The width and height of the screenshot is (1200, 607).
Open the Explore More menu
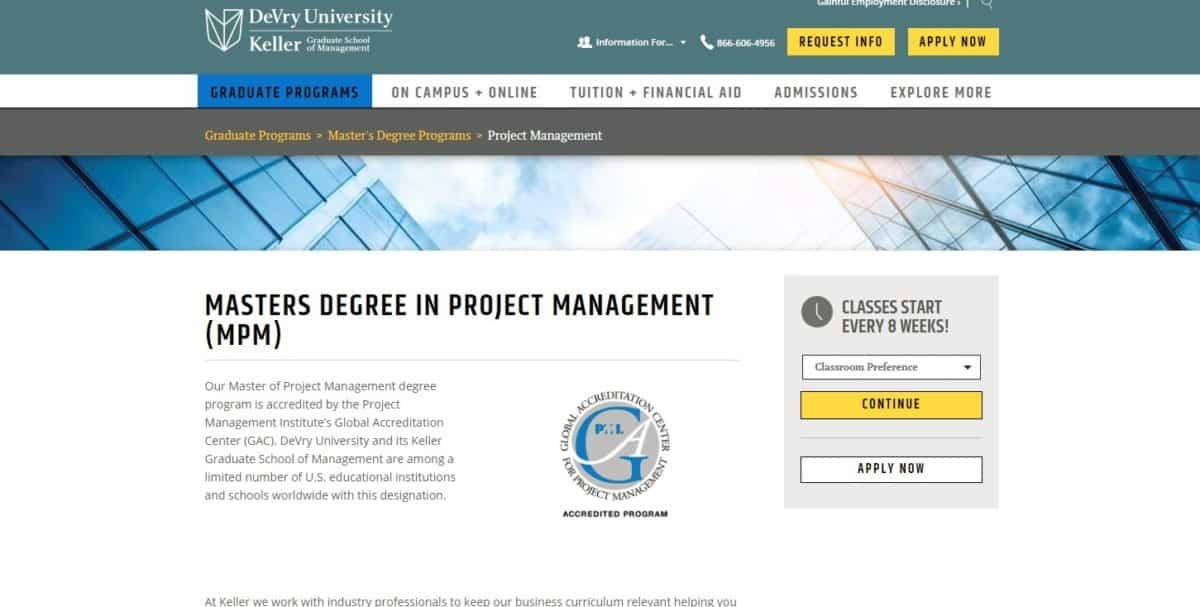coord(940,92)
